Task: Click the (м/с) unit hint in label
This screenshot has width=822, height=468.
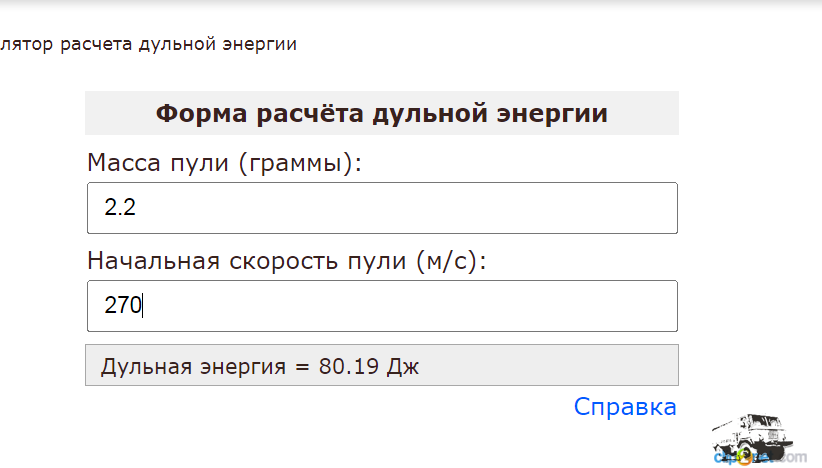Action: (451, 261)
